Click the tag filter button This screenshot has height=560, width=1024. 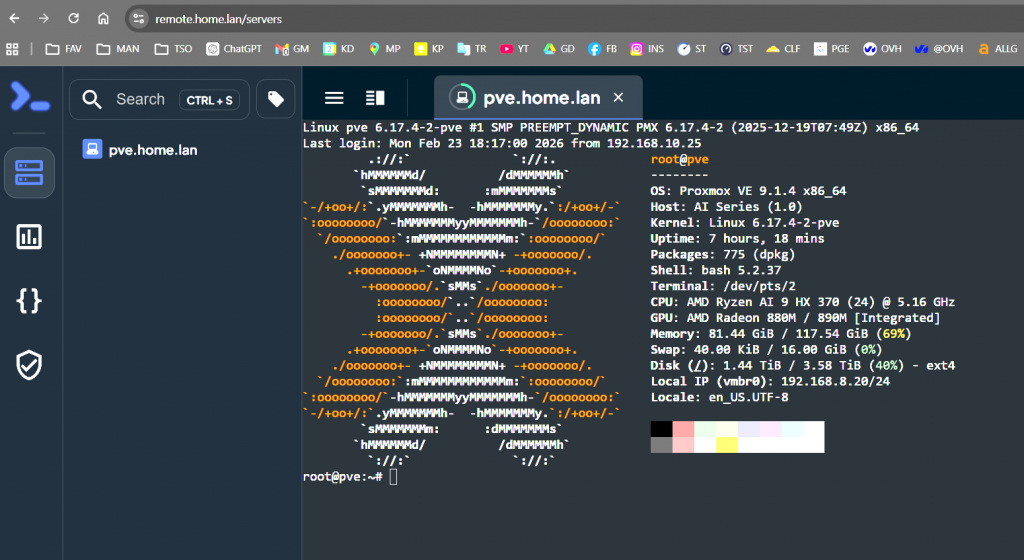[x=276, y=99]
